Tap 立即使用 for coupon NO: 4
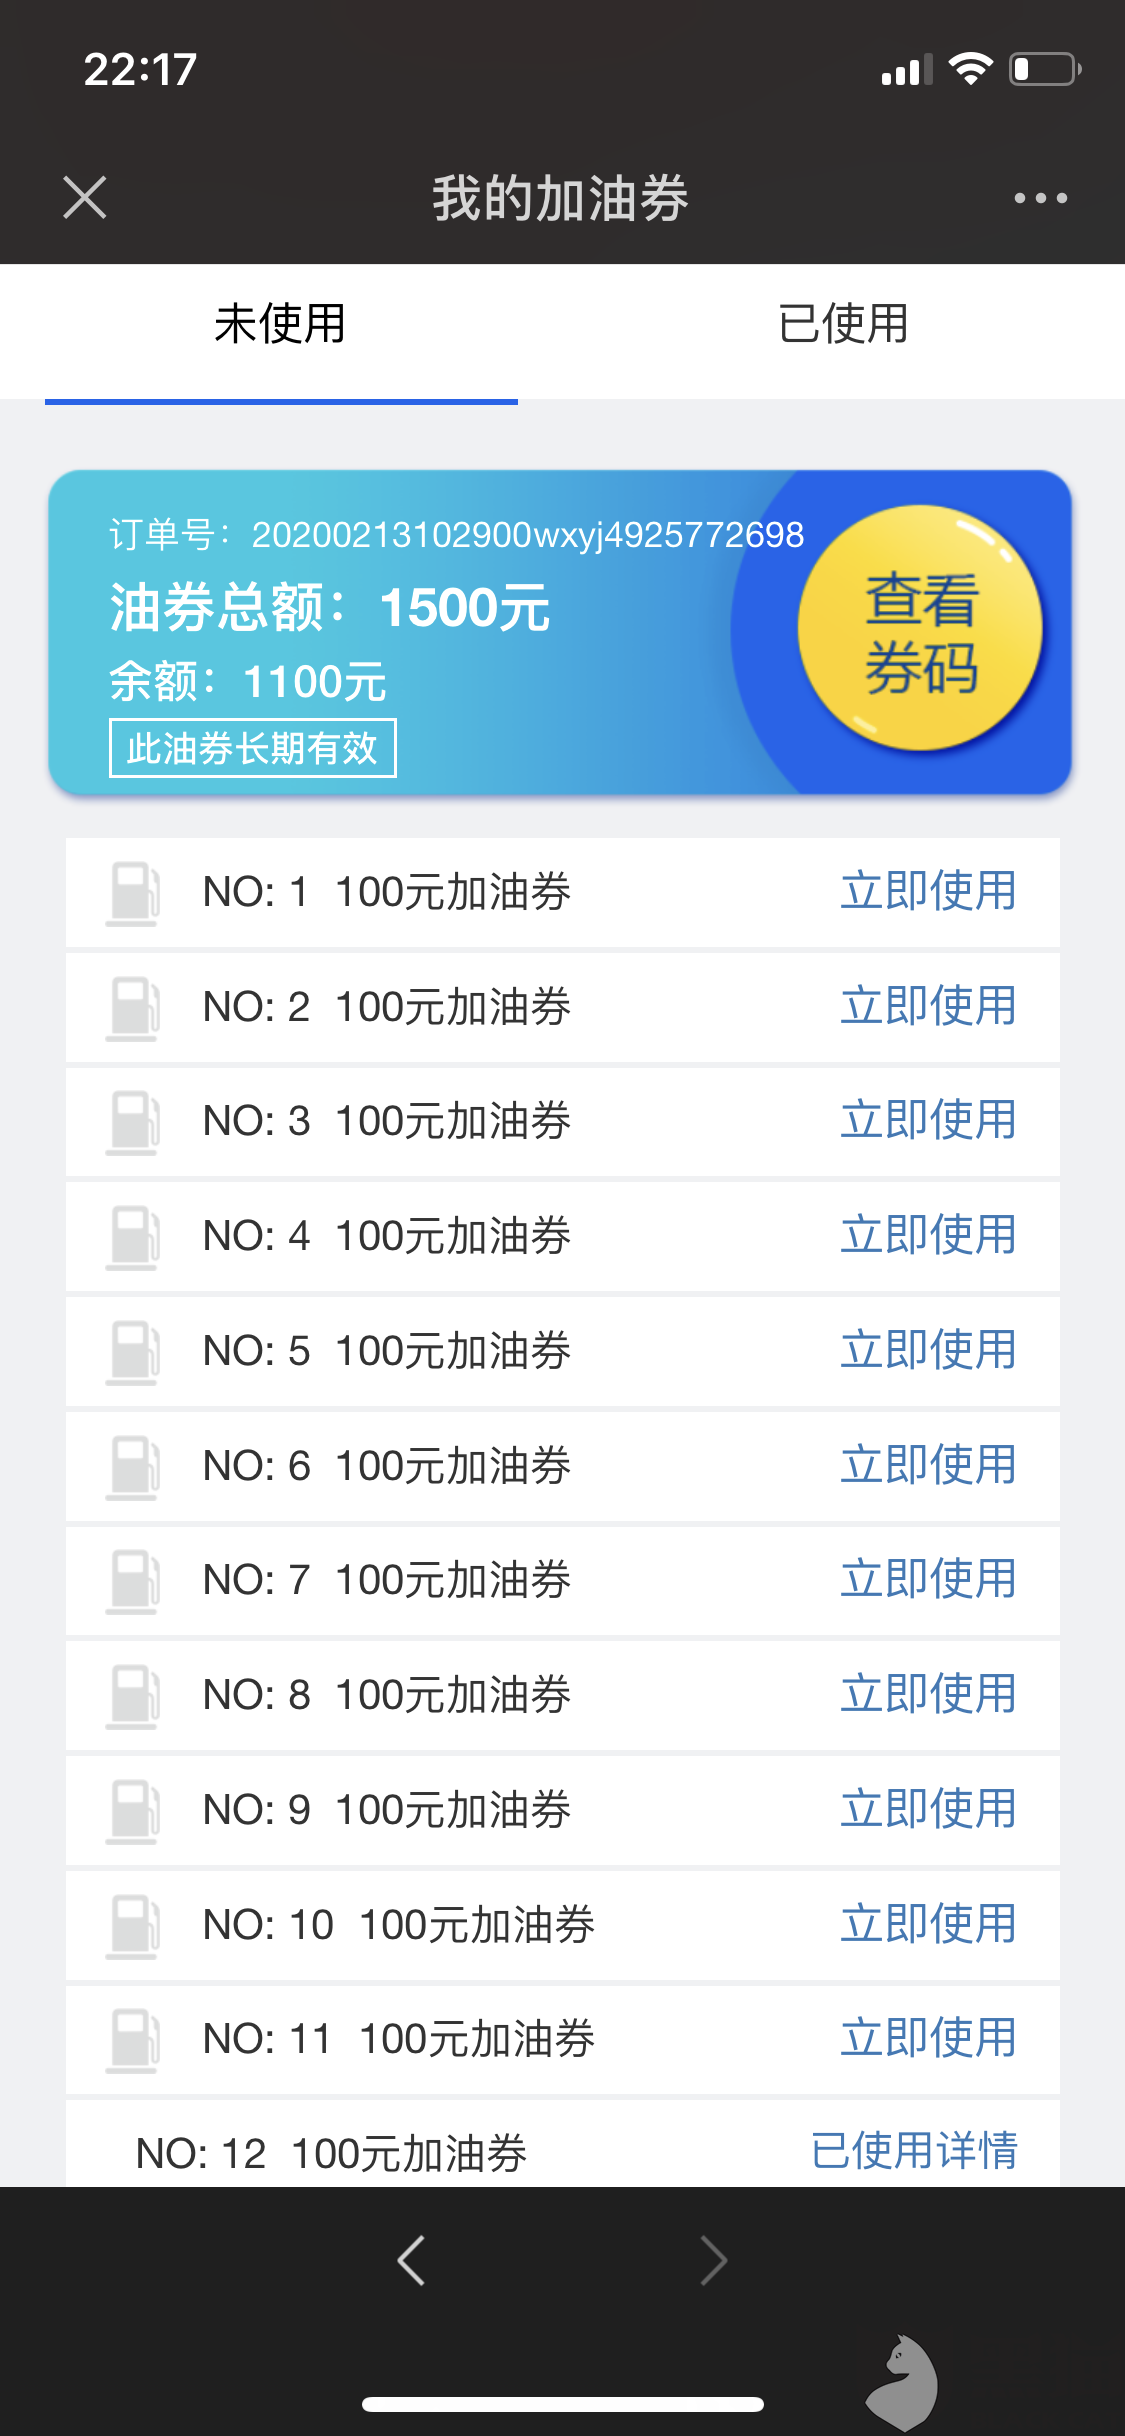Viewport: 1125px width, 2436px height. click(x=928, y=1236)
